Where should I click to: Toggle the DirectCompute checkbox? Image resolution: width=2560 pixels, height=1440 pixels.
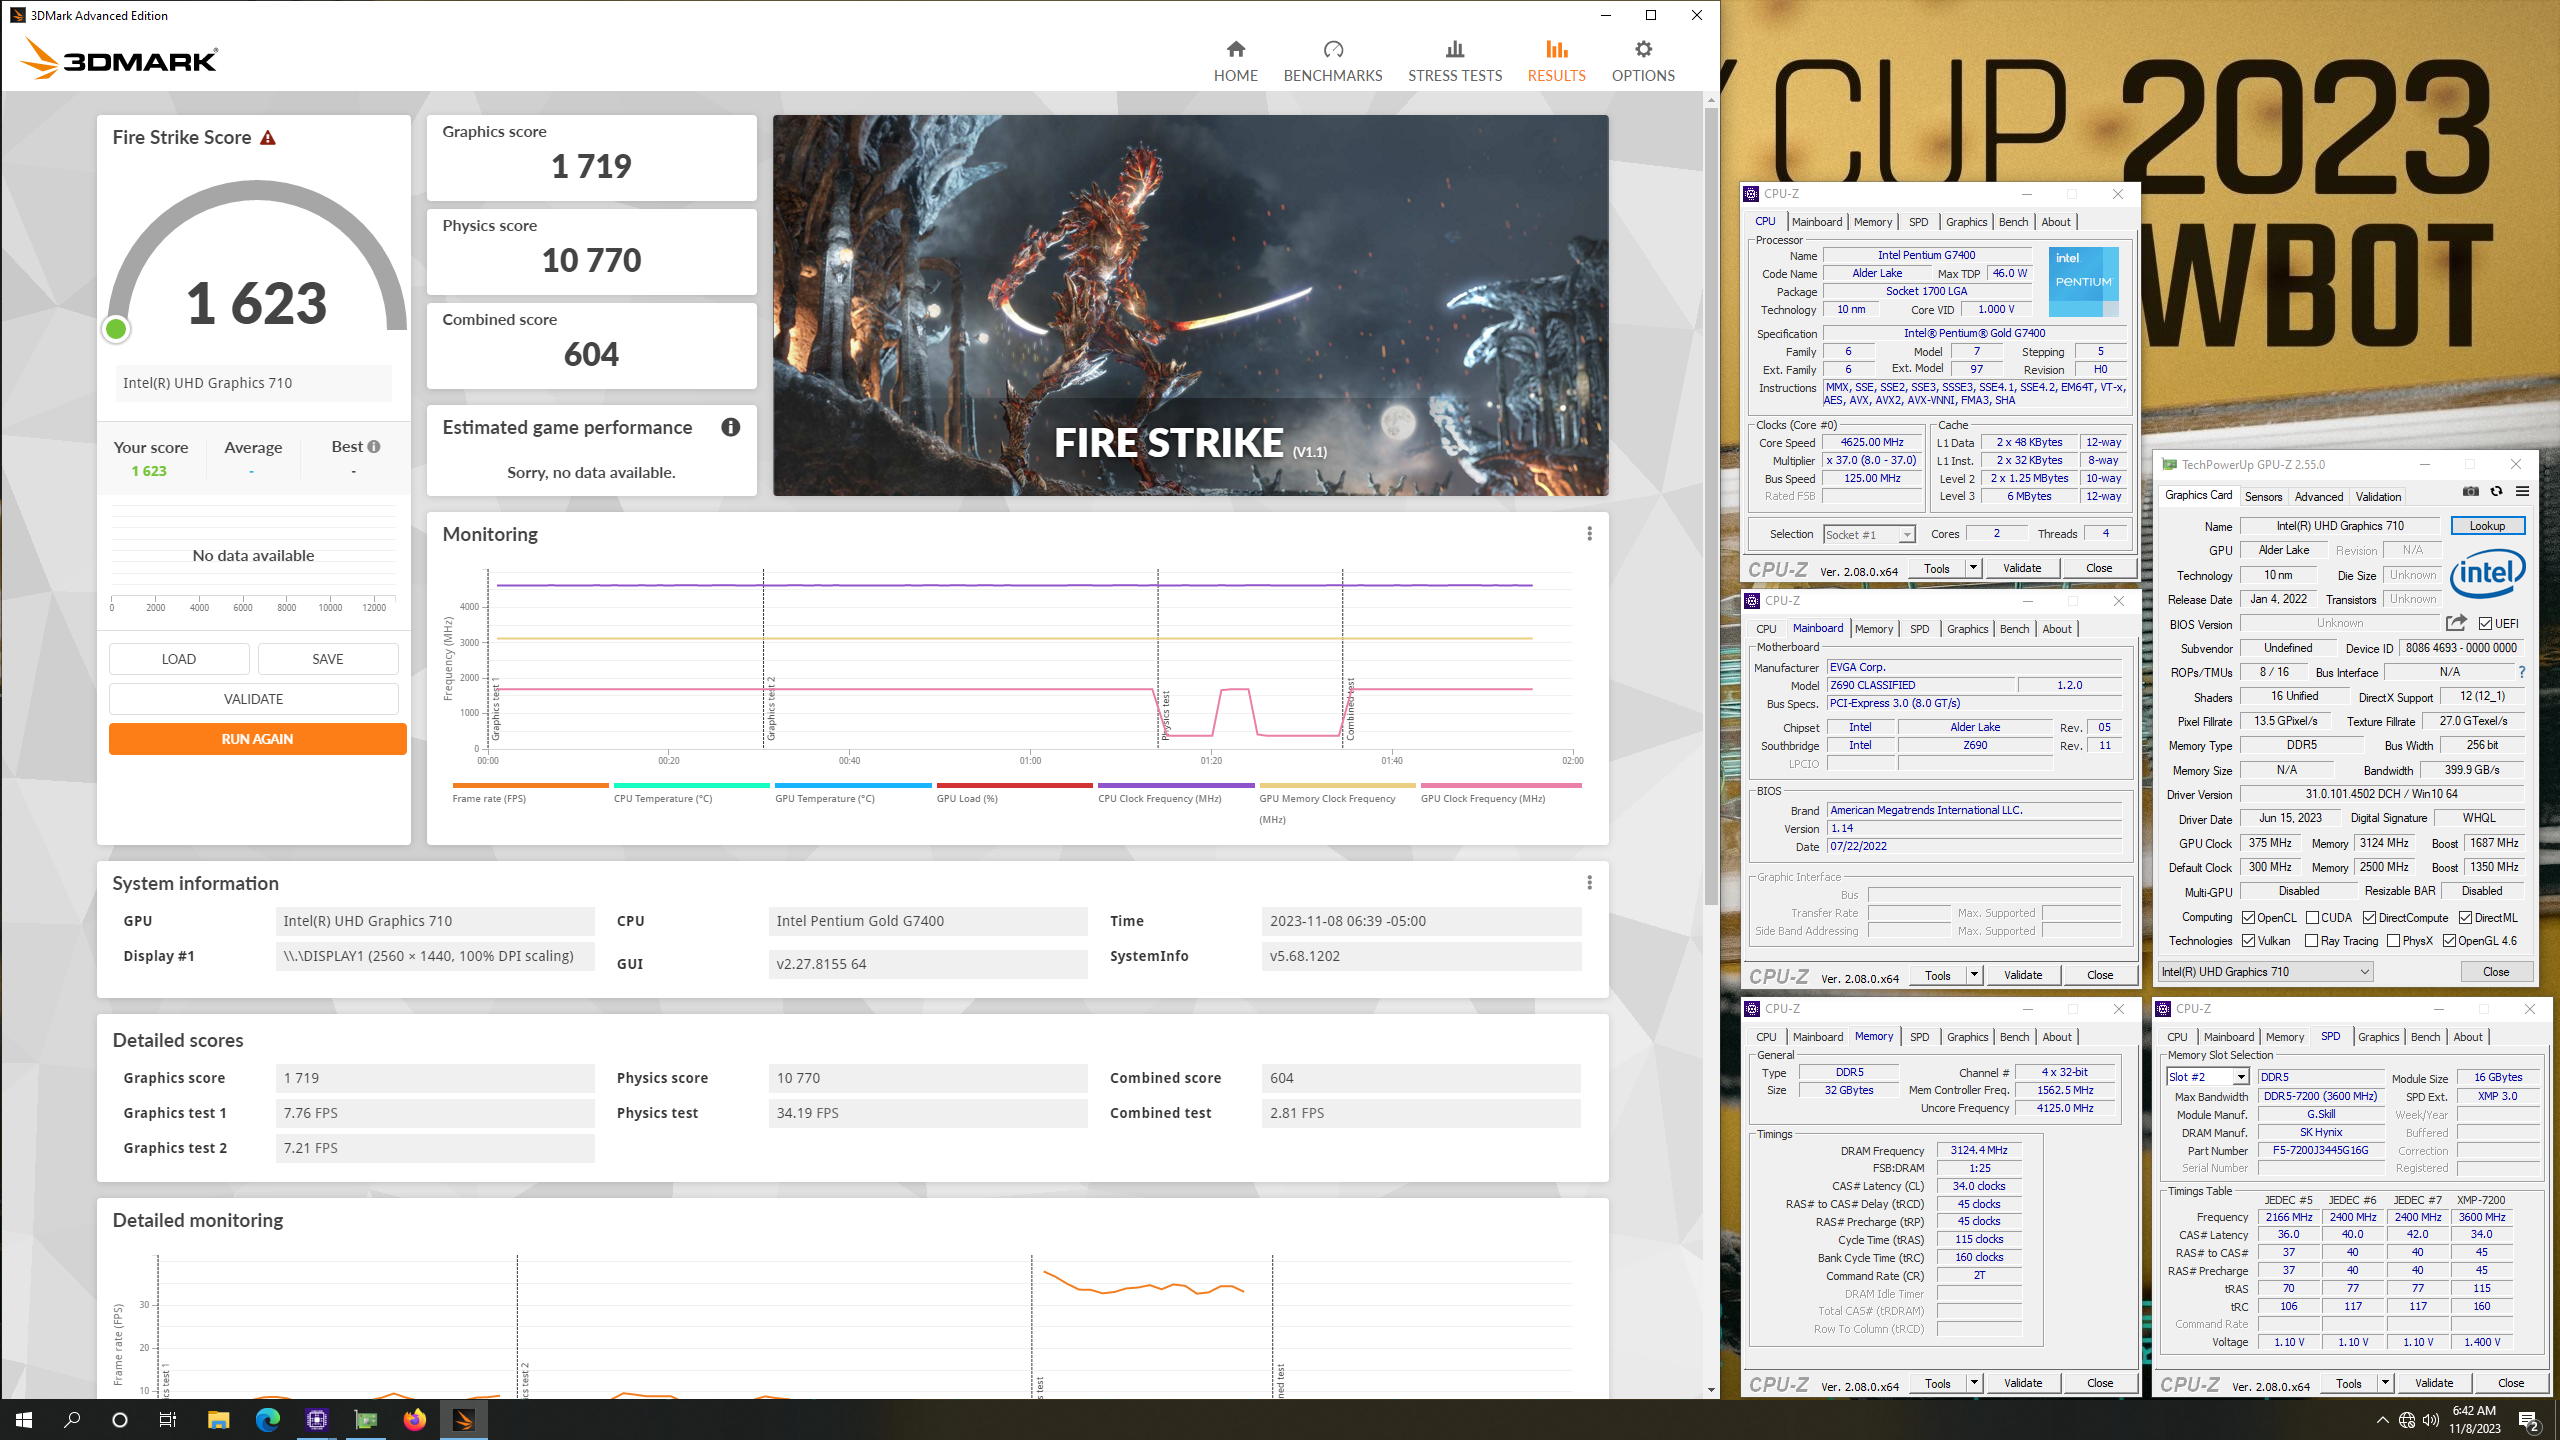[x=2369, y=918]
